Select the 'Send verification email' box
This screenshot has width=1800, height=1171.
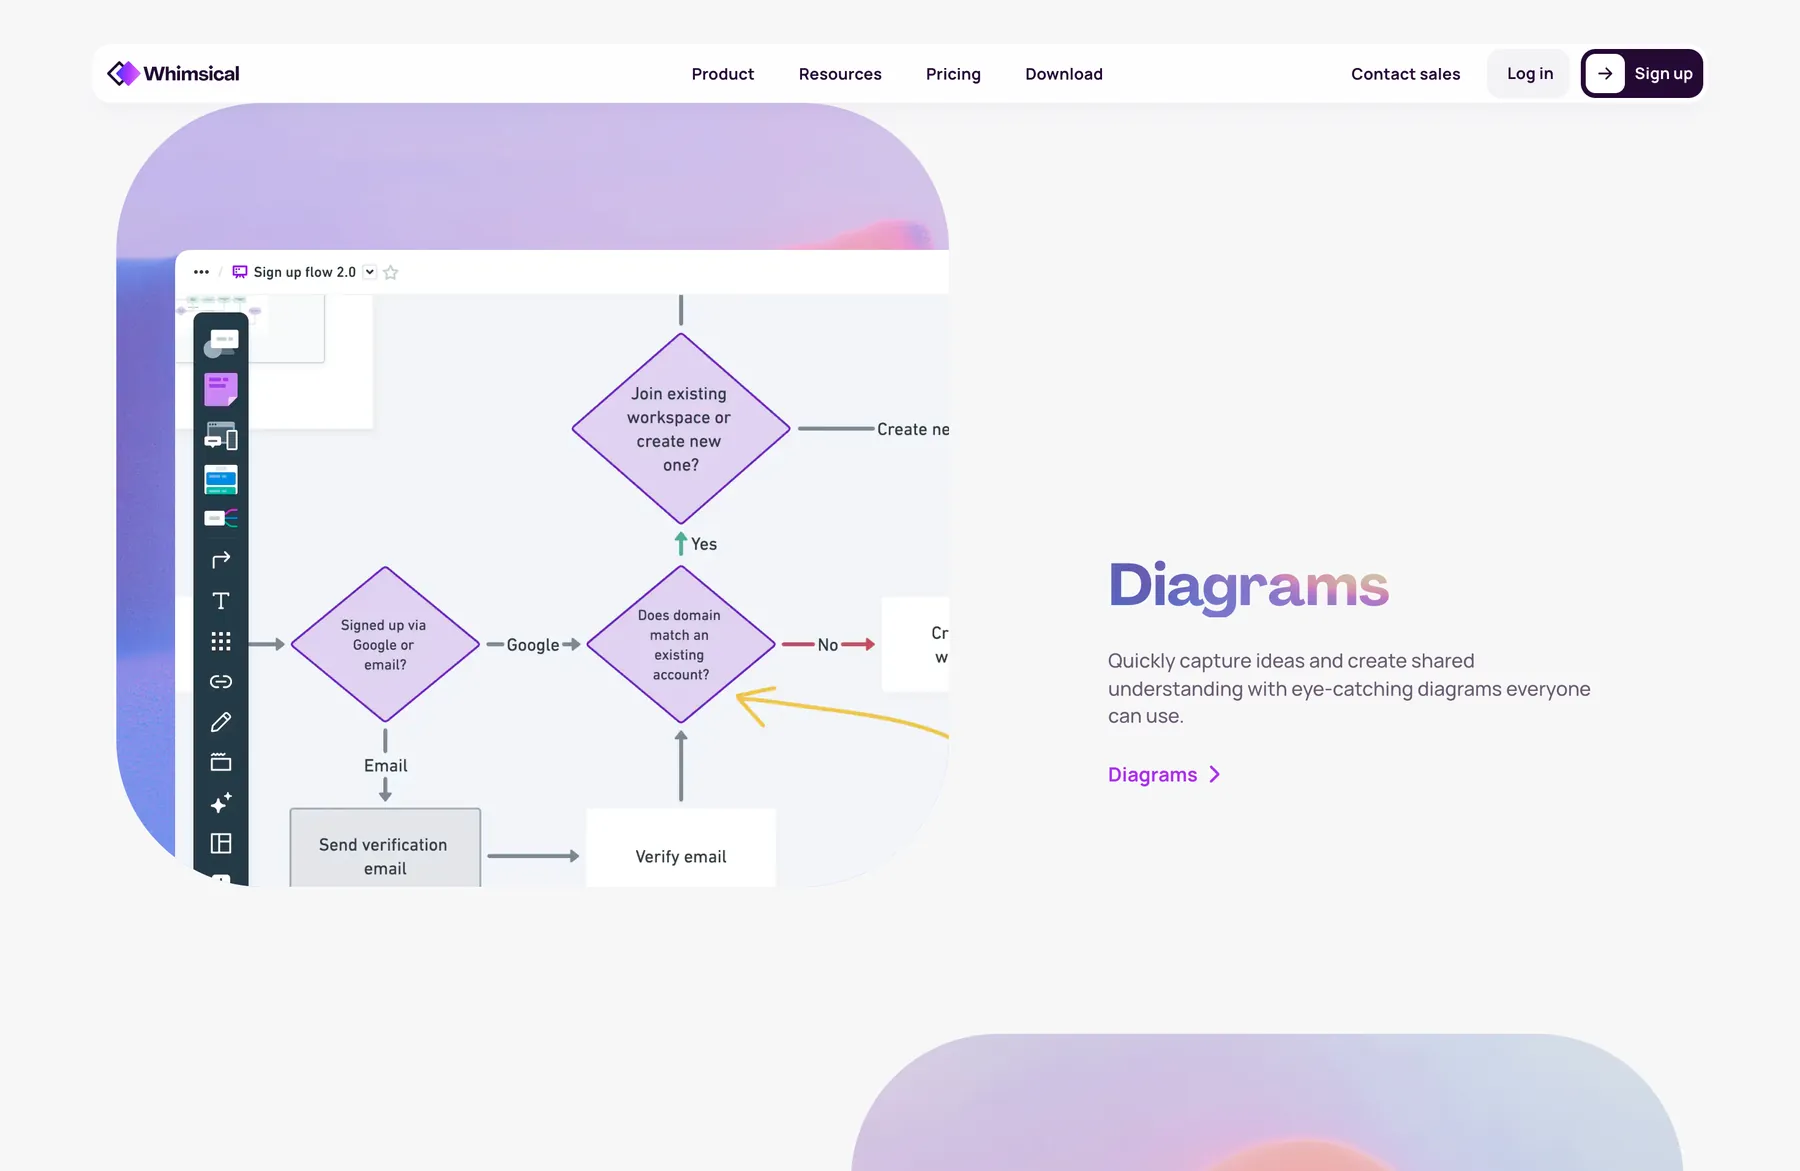[385, 847]
